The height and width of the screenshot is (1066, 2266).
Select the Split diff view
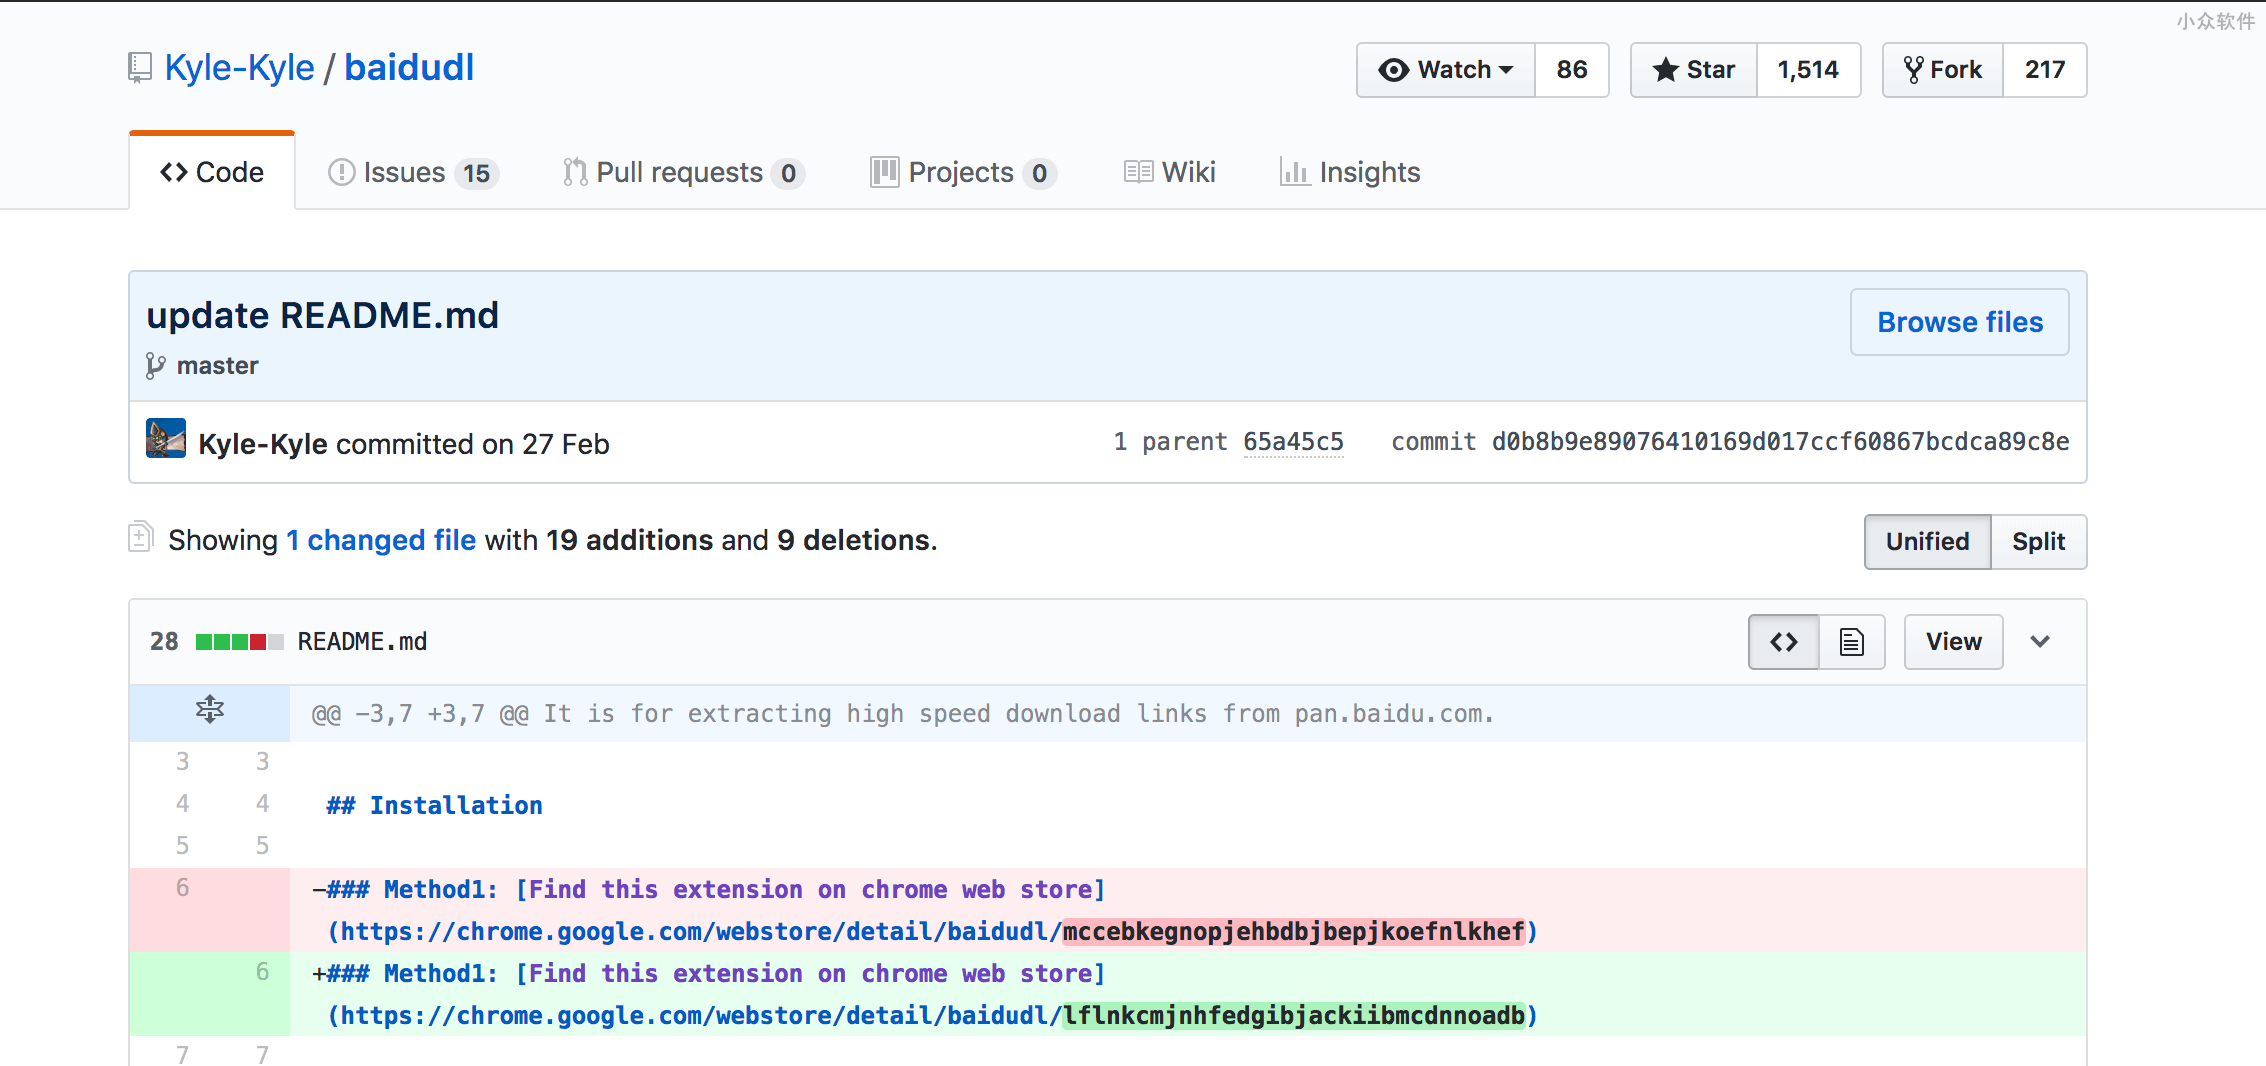tap(2038, 542)
